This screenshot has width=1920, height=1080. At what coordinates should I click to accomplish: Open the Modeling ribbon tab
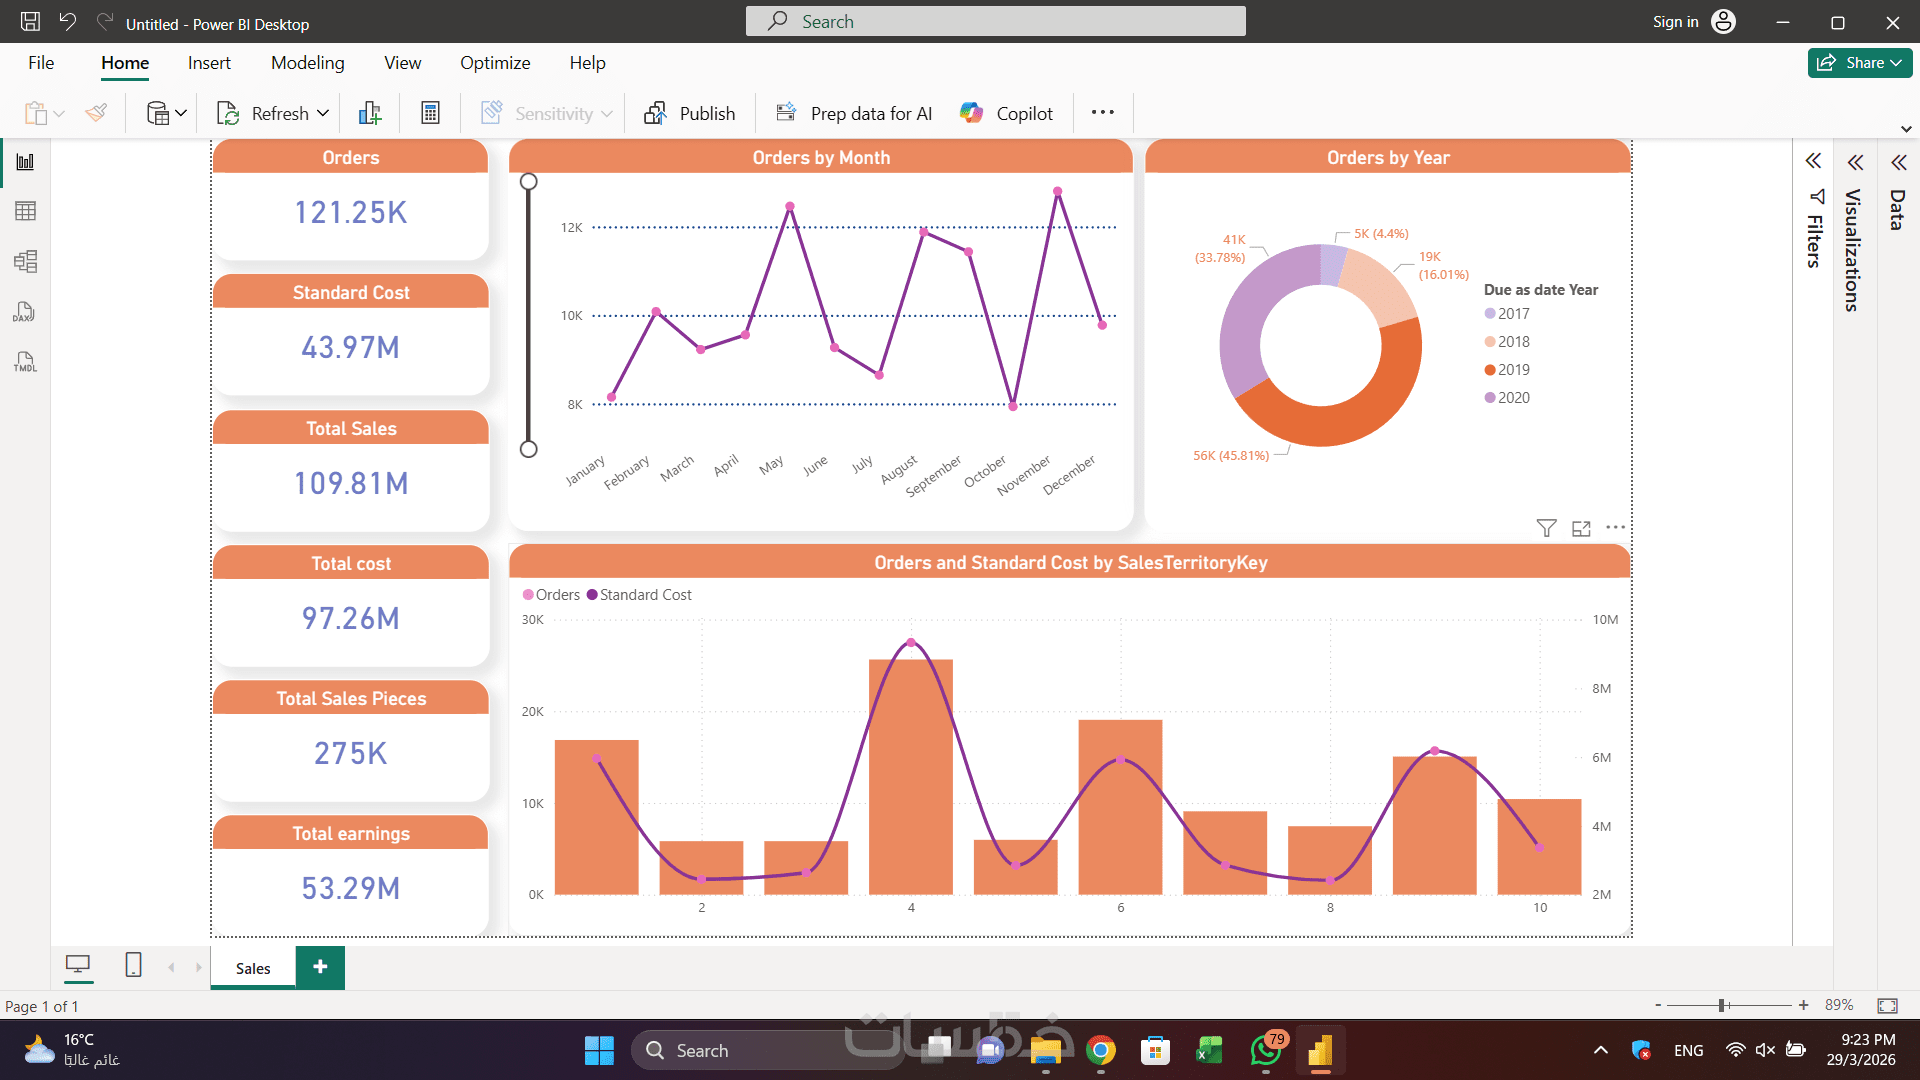coord(307,63)
